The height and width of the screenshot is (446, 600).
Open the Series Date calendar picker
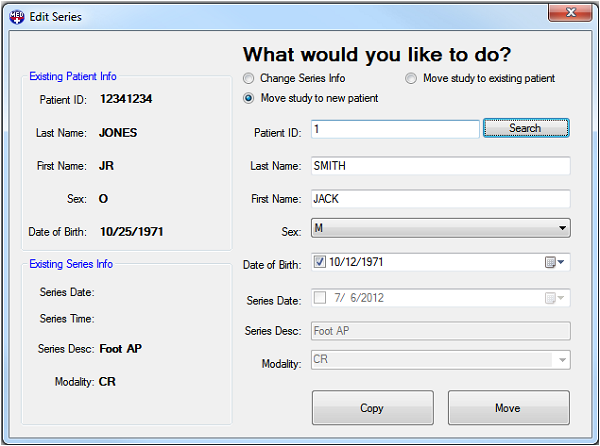pyautogui.click(x=555, y=298)
